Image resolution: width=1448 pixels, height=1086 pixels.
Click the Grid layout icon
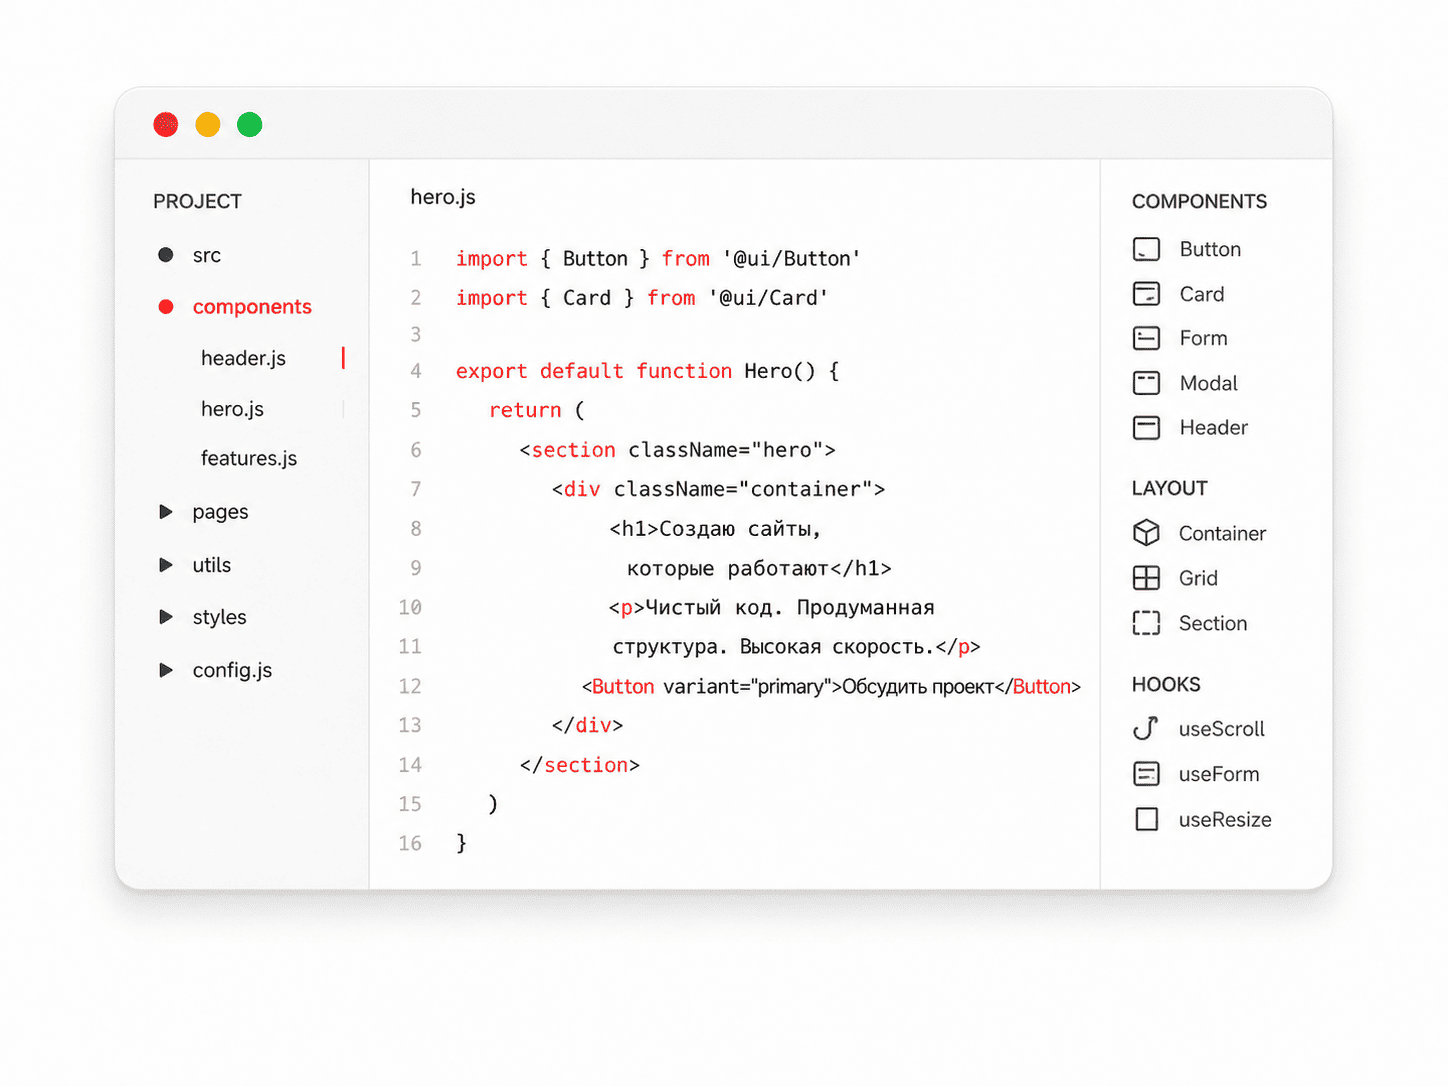click(1146, 578)
